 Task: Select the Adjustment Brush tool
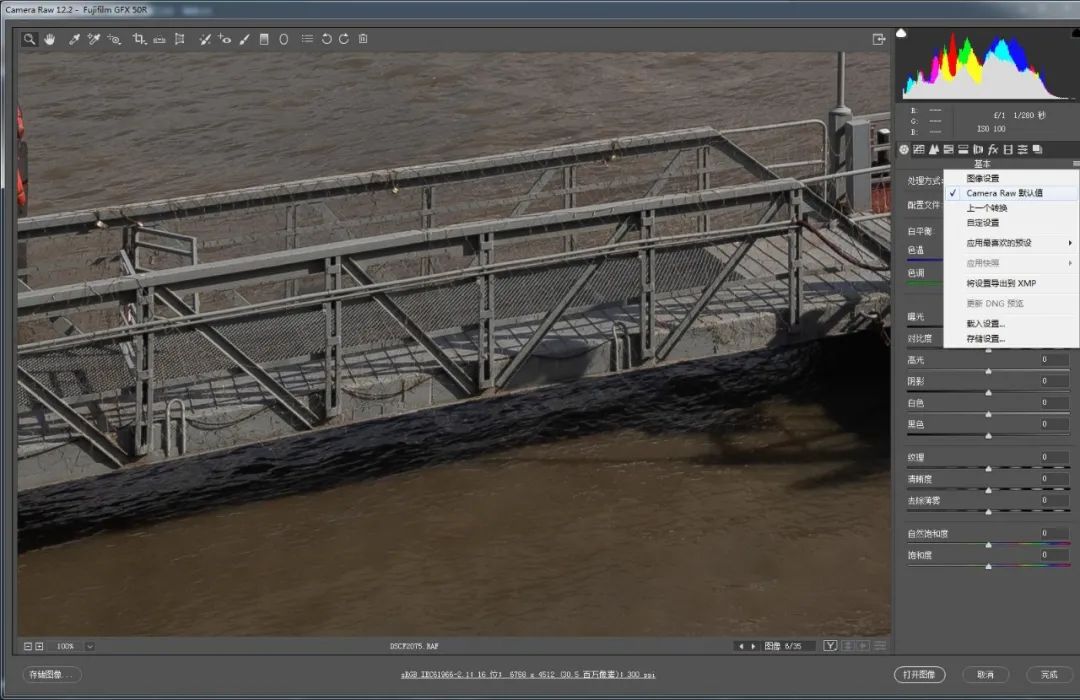244,39
